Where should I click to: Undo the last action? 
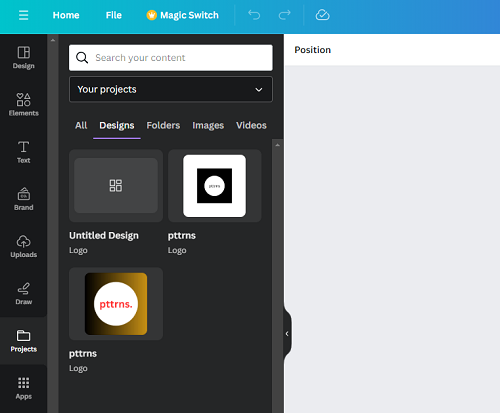click(254, 15)
